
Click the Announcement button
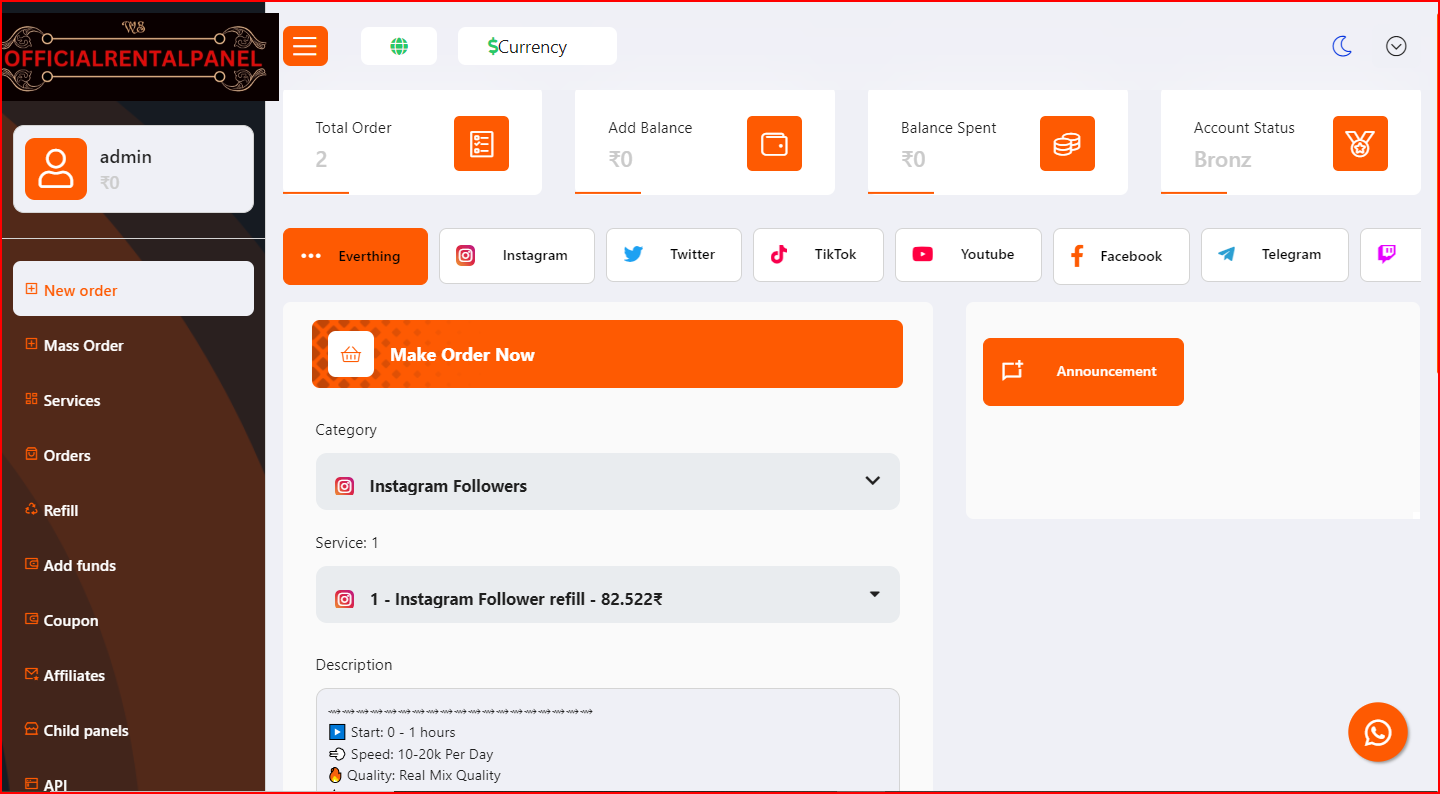pyautogui.click(x=1083, y=372)
